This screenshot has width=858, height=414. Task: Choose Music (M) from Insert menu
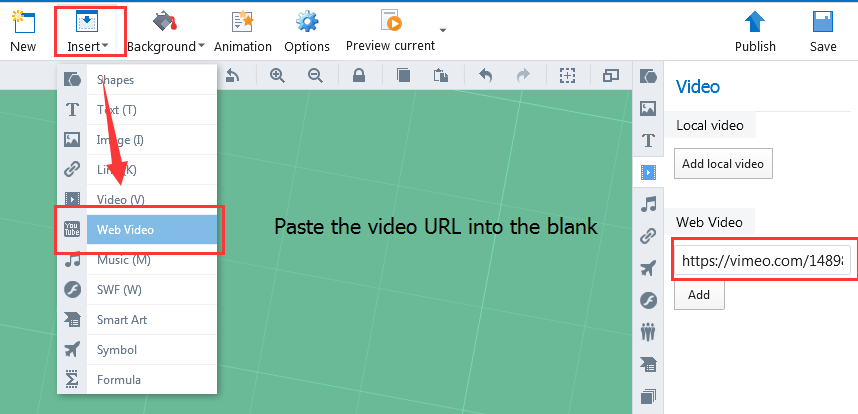137,260
